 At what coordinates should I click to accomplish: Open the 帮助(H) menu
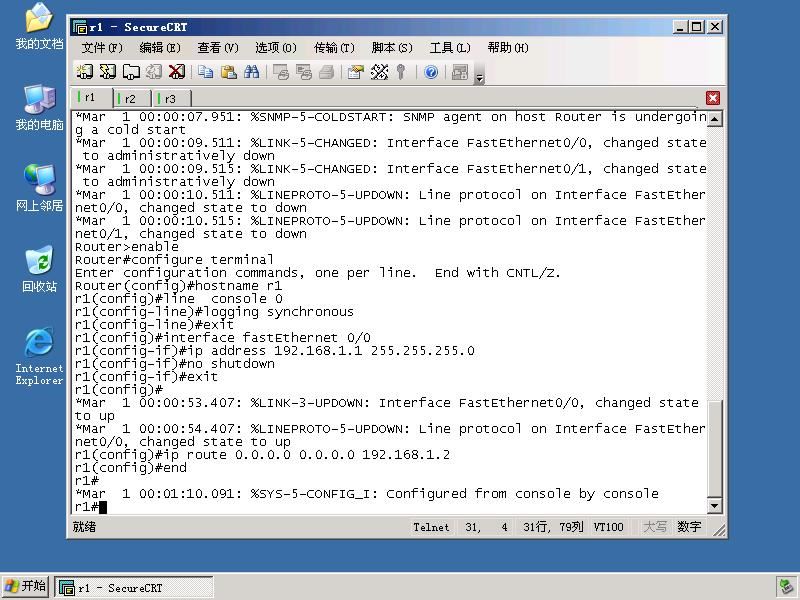point(508,48)
